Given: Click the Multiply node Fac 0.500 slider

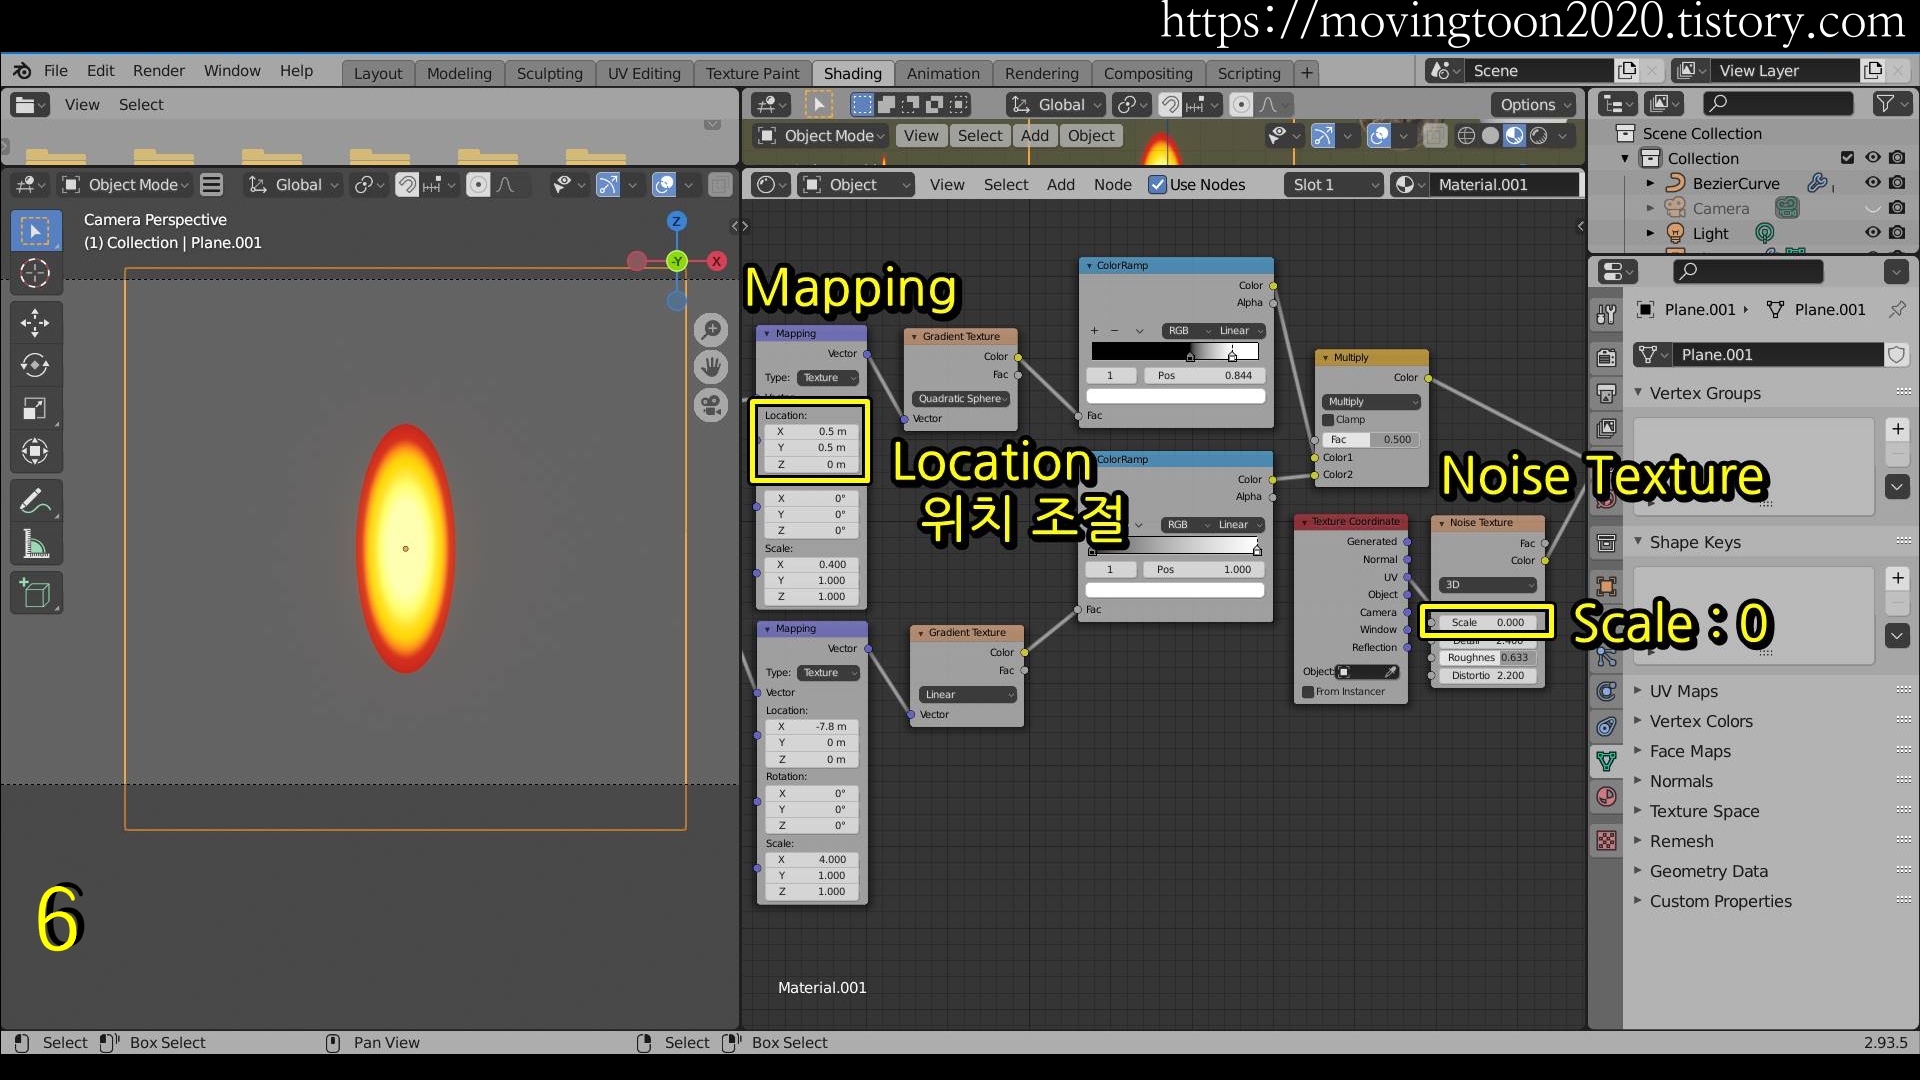Looking at the screenshot, I should 1371,440.
